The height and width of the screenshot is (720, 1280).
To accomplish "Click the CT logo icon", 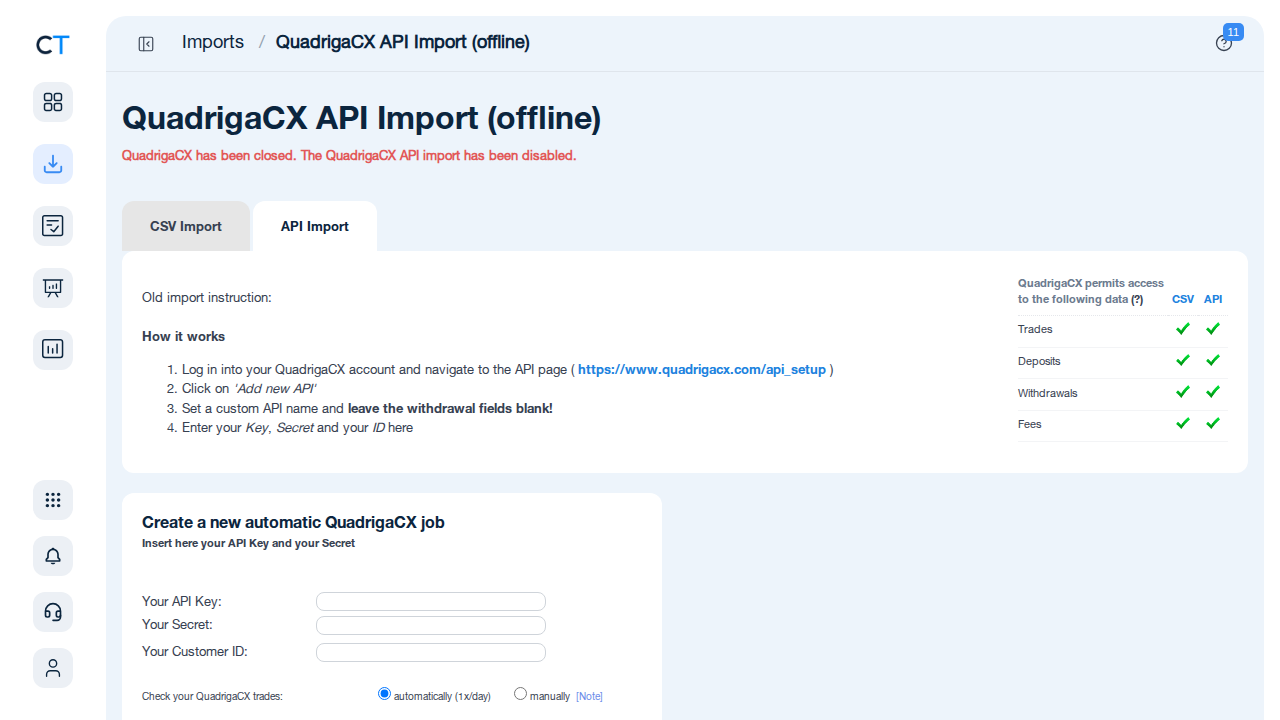I will coord(53,45).
